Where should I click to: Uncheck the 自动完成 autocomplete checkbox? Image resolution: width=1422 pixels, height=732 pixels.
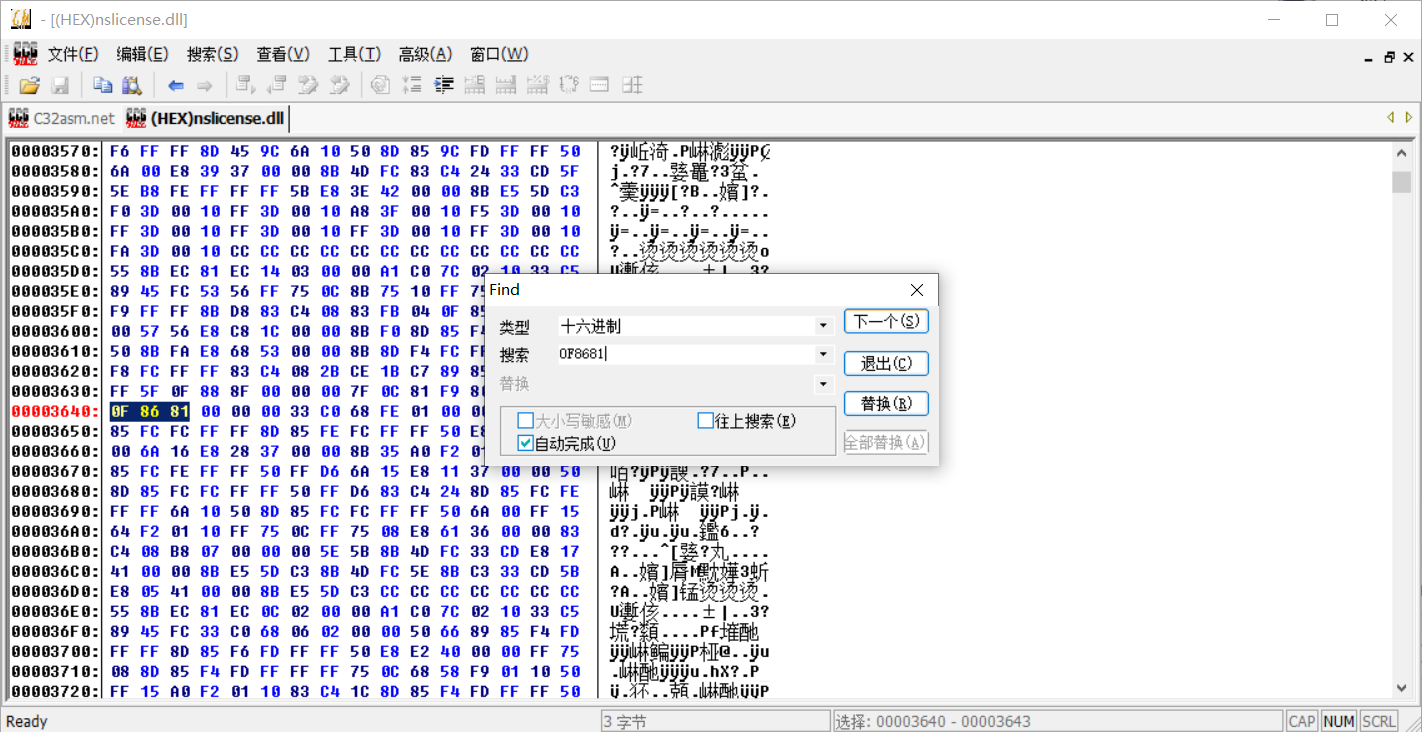[x=525, y=443]
